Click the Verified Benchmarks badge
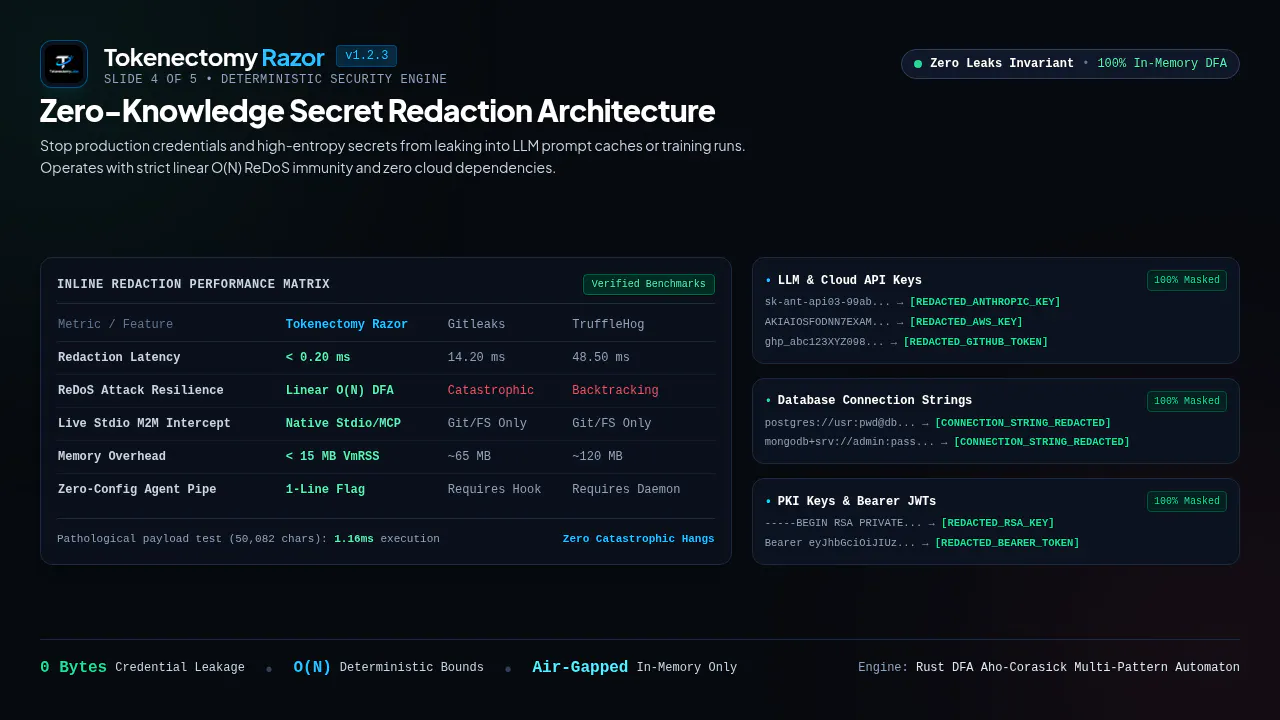The height and width of the screenshot is (720, 1280). pyautogui.click(x=649, y=284)
